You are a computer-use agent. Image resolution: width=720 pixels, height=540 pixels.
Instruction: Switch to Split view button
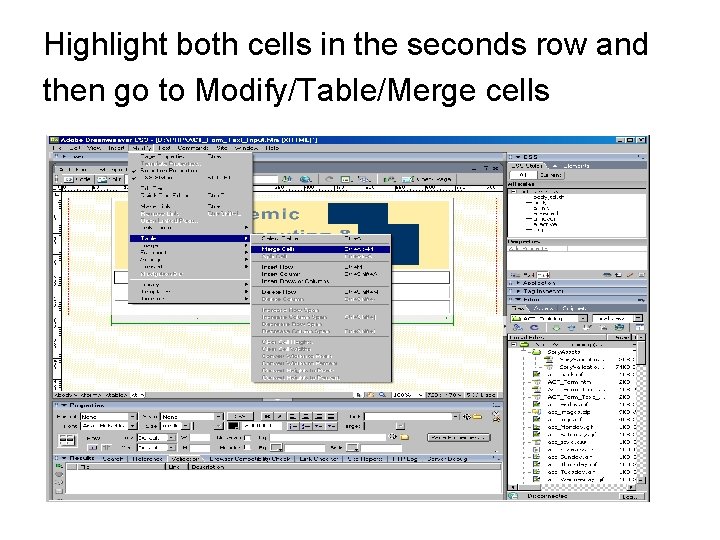[x=108, y=179]
